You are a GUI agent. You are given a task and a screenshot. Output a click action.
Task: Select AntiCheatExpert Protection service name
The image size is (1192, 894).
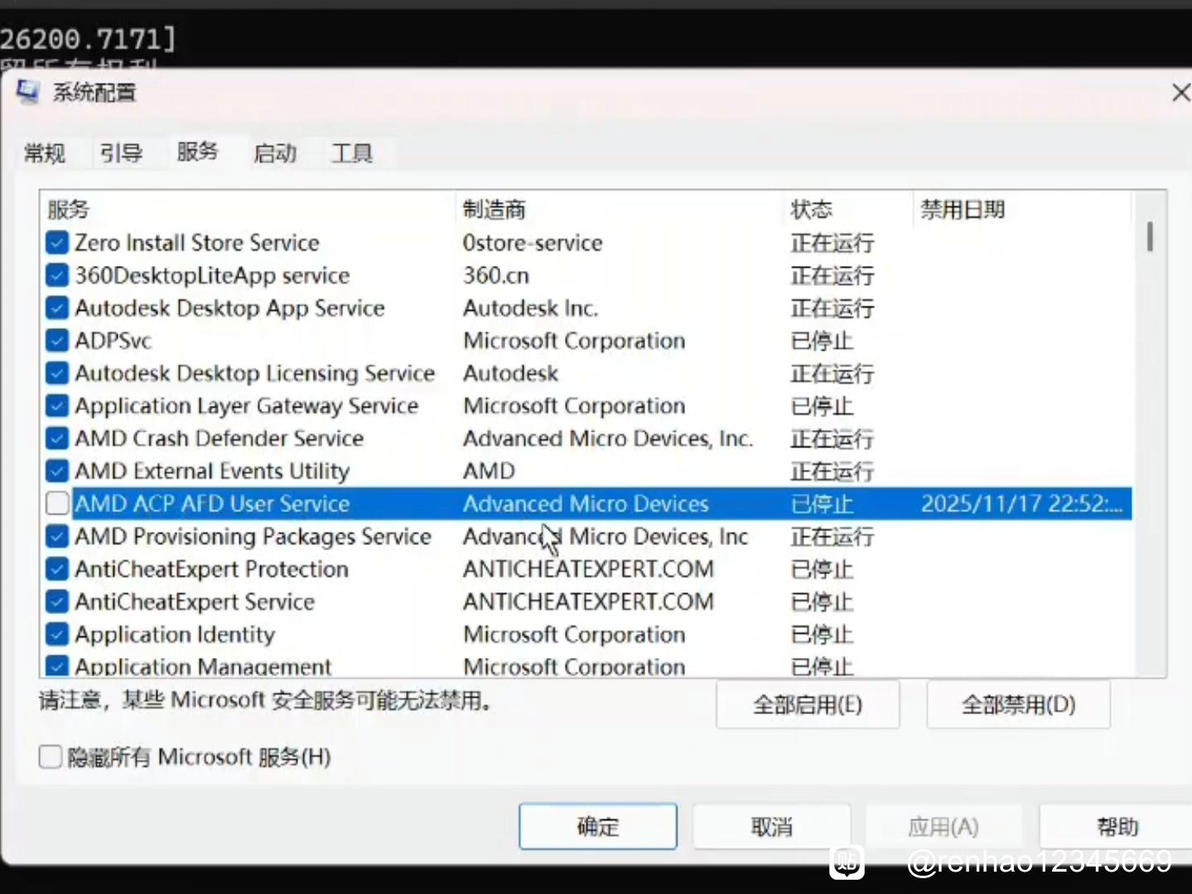point(211,569)
